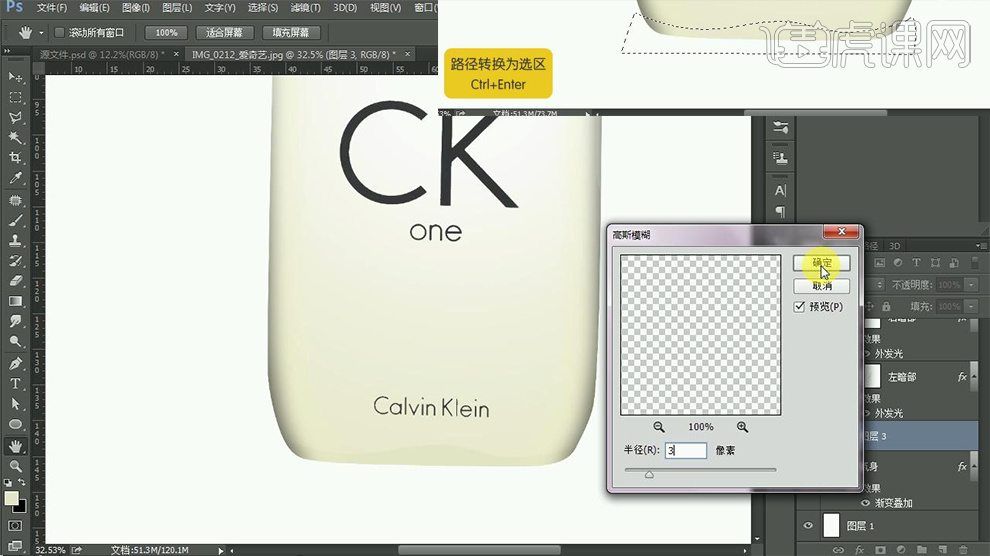This screenshot has width=990, height=556.
Task: Cancel the blur with 取消 button
Action: (x=821, y=286)
